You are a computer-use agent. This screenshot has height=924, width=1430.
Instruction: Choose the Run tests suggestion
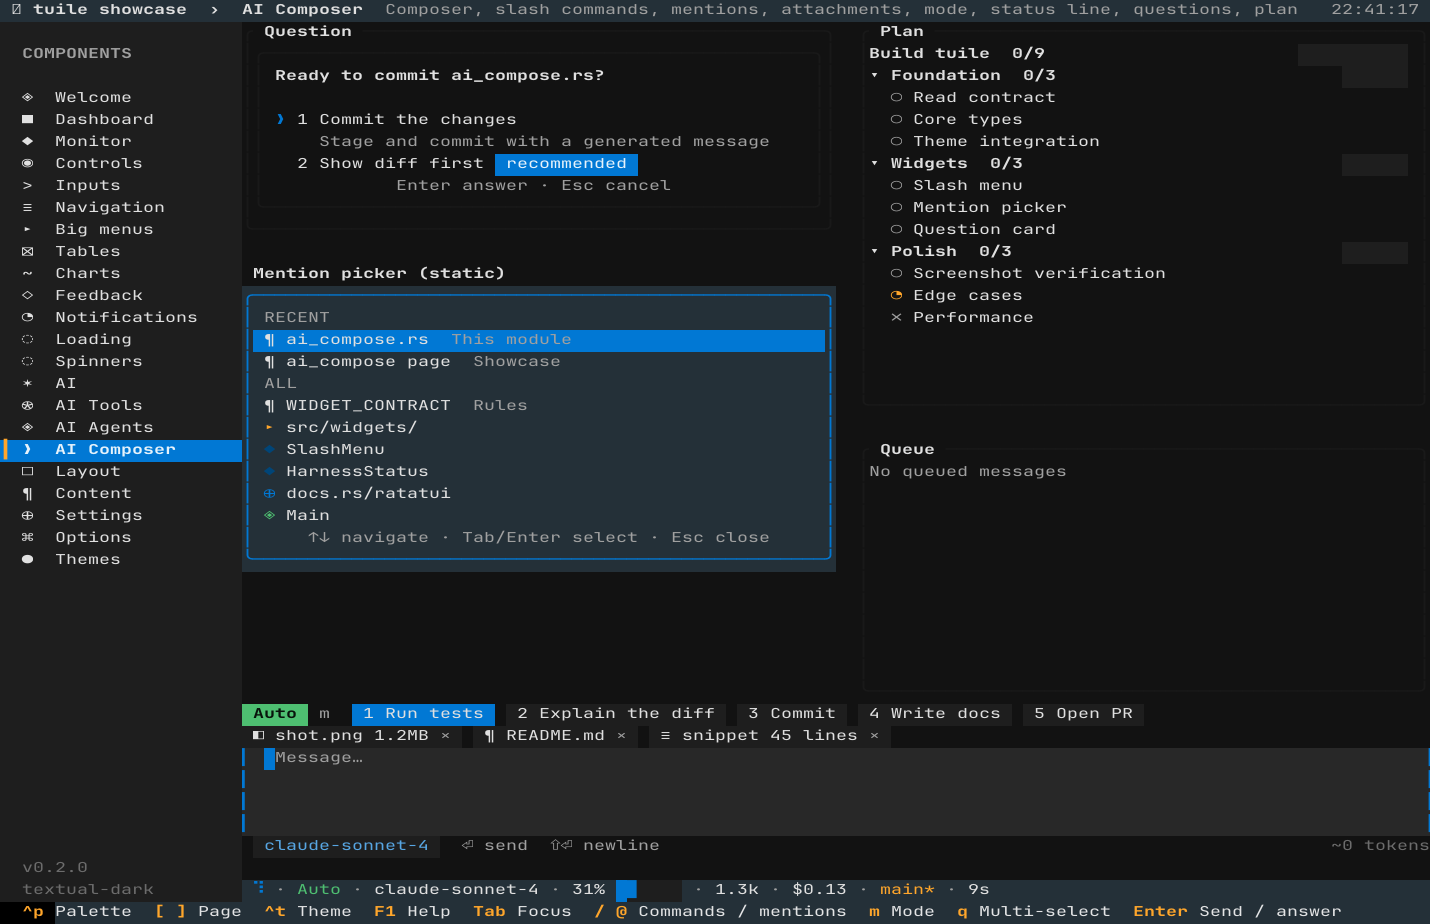(423, 713)
